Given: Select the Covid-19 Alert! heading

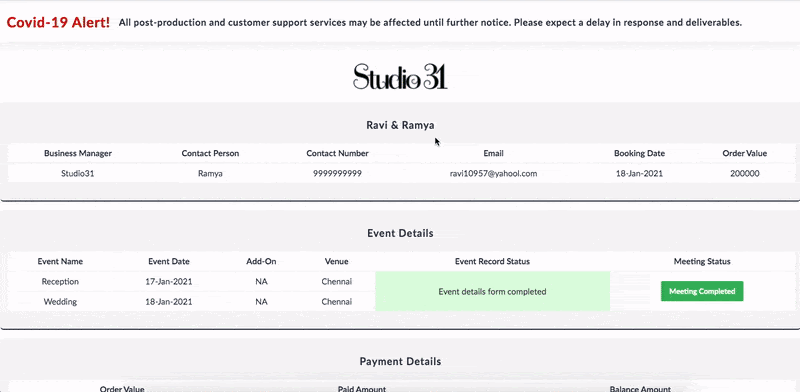Looking at the screenshot, I should tap(58, 22).
